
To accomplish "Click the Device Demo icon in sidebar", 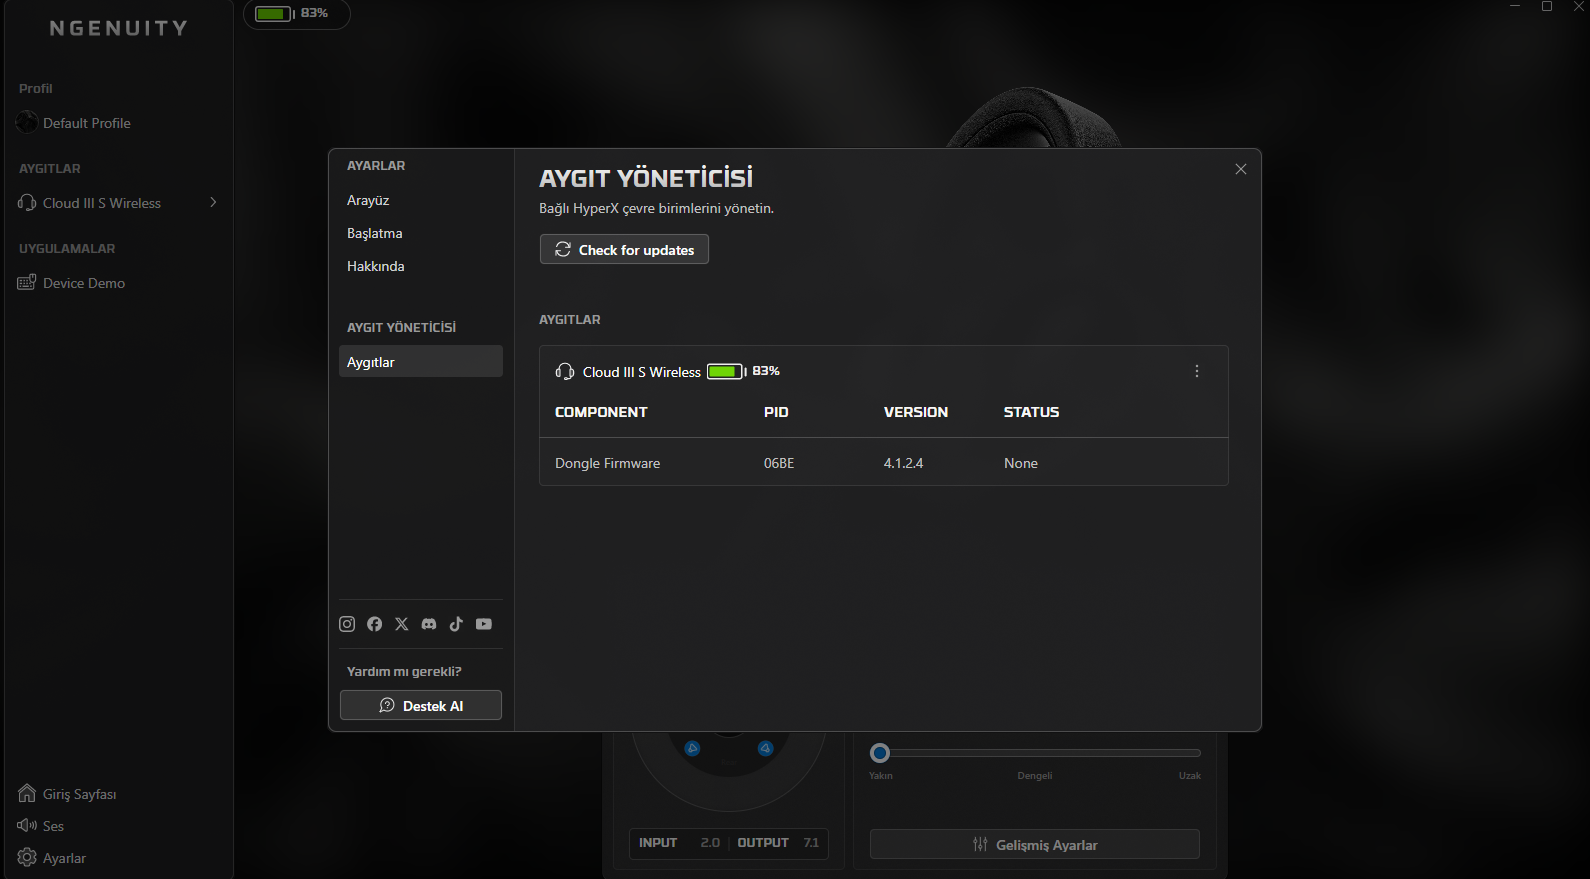I will 27,283.
